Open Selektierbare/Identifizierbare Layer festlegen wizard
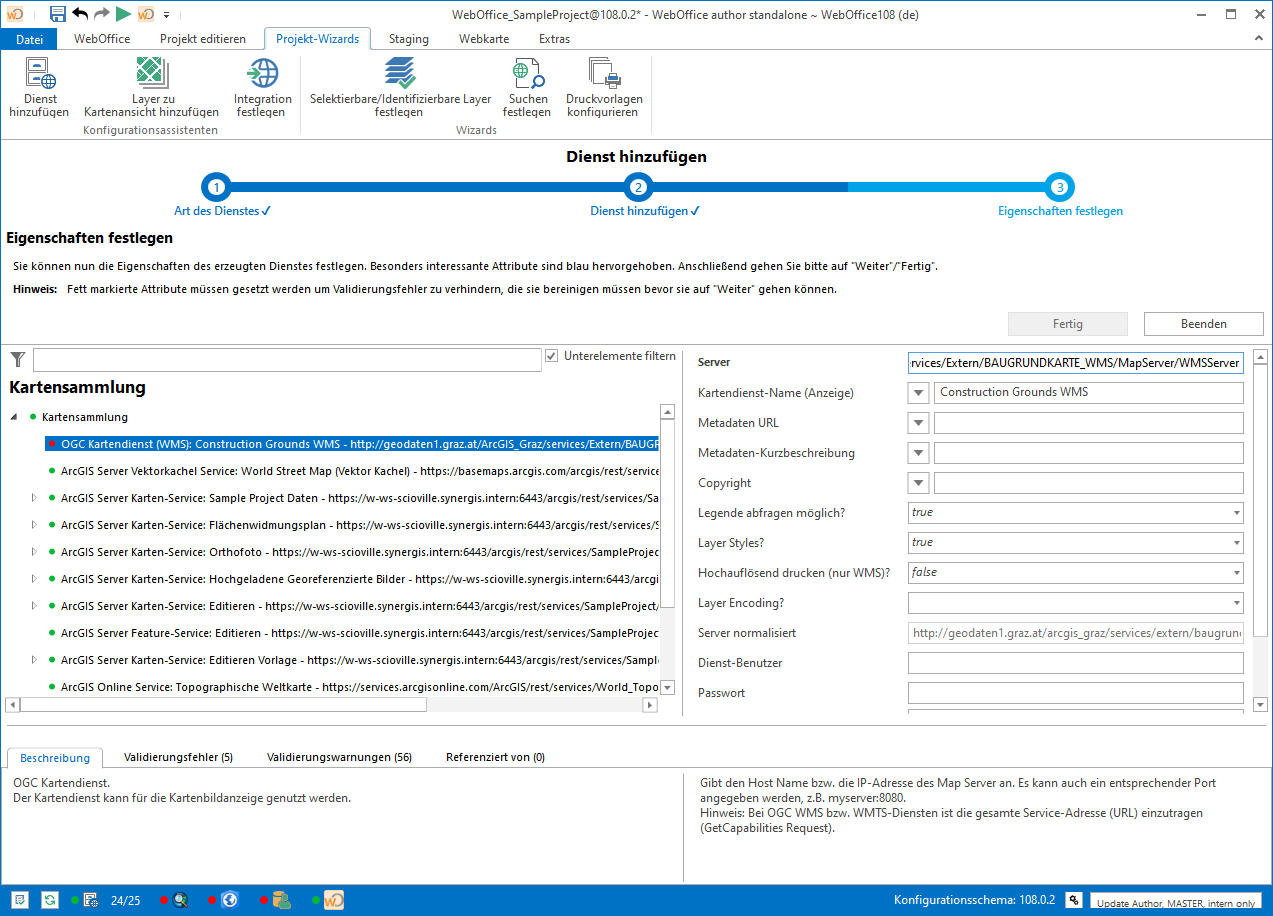The height and width of the screenshot is (916, 1273). click(400, 75)
